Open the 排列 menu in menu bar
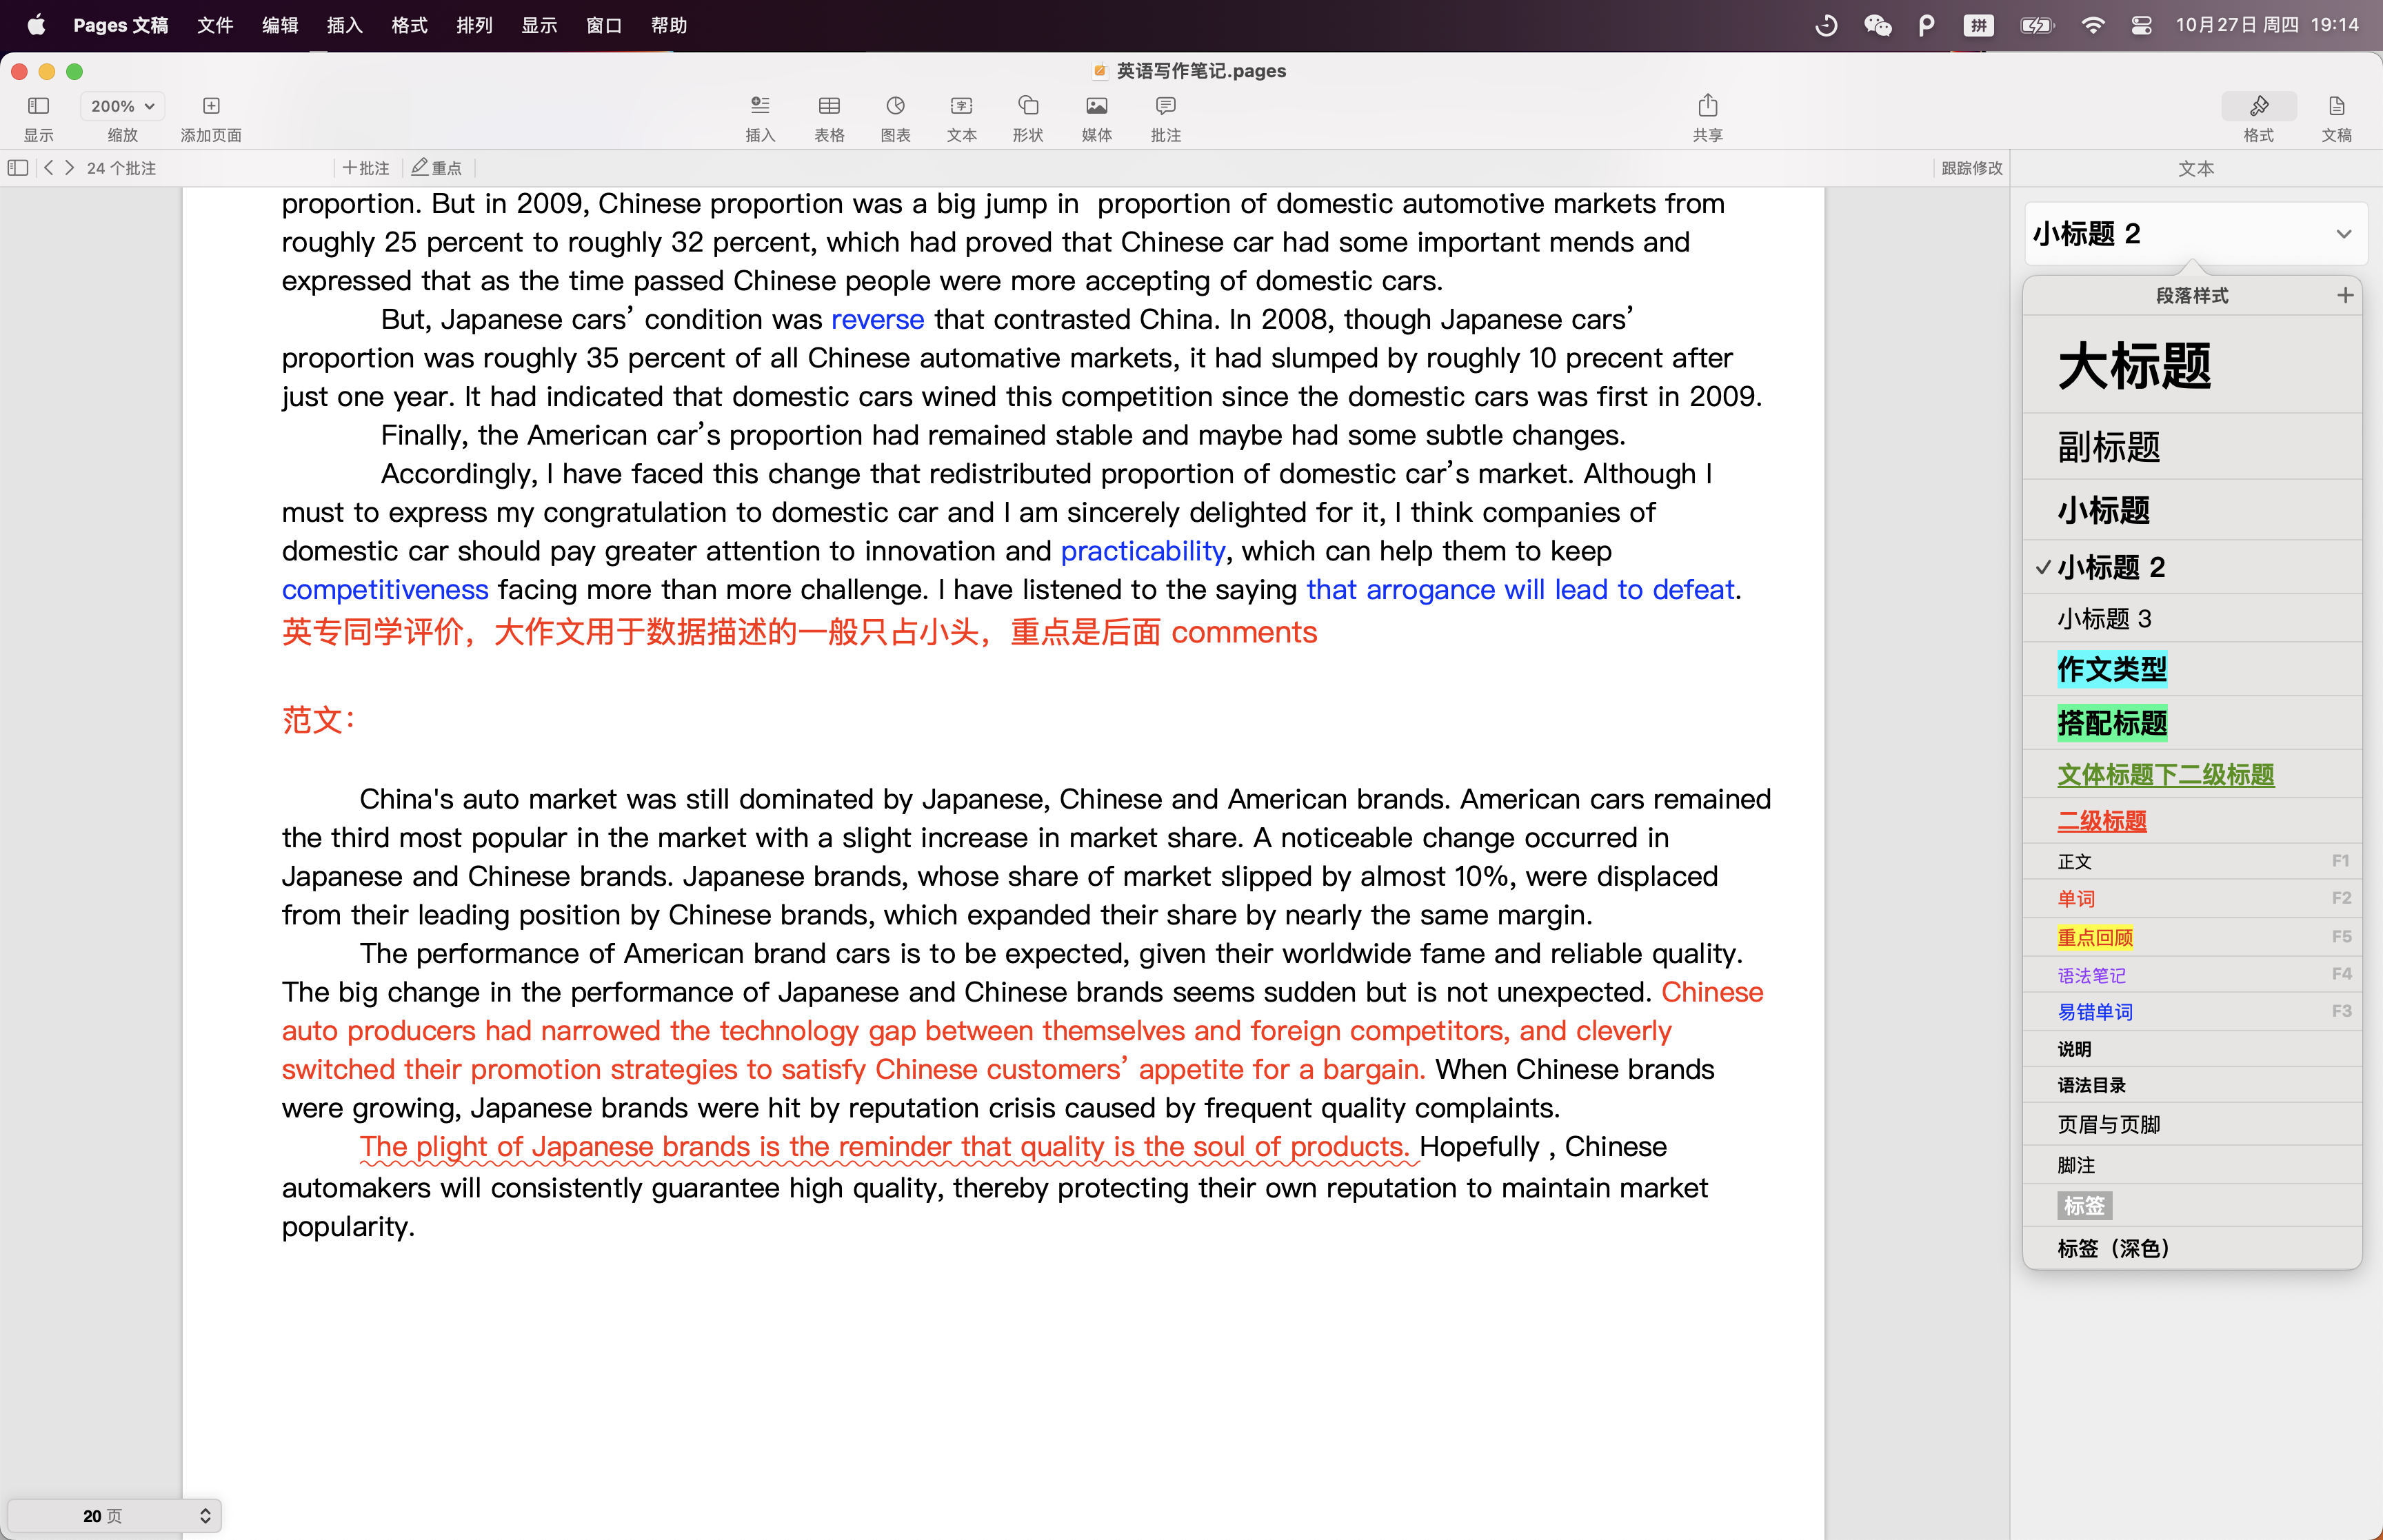Image resolution: width=2383 pixels, height=1540 pixels. coord(474,25)
